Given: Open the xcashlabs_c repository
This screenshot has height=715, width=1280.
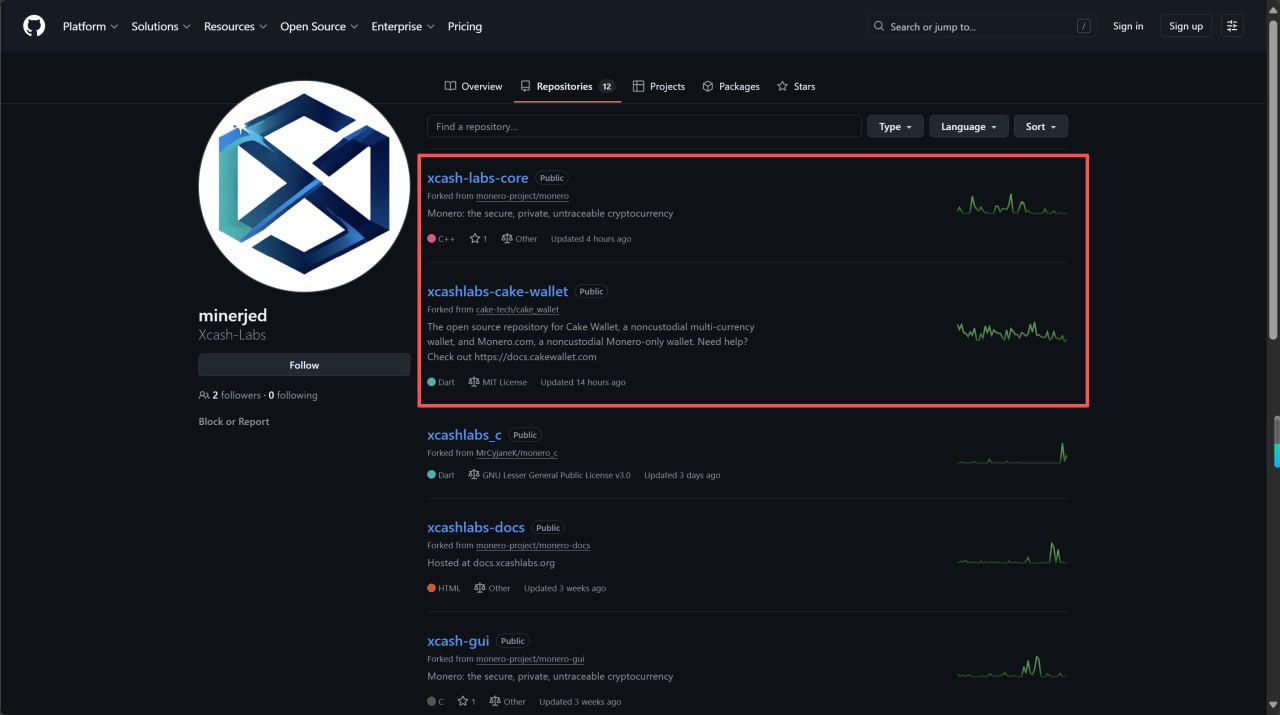Looking at the screenshot, I should 464,435.
